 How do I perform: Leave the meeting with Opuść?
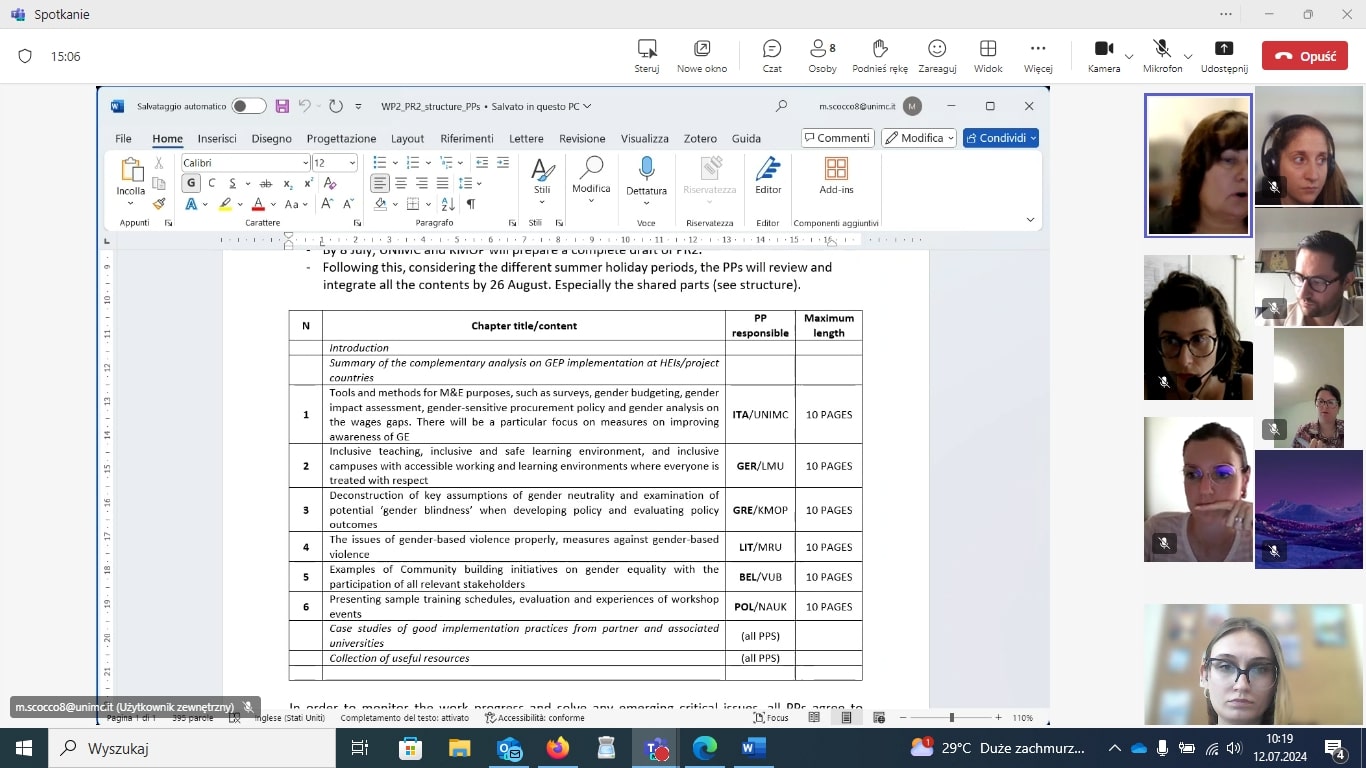[x=1305, y=56]
